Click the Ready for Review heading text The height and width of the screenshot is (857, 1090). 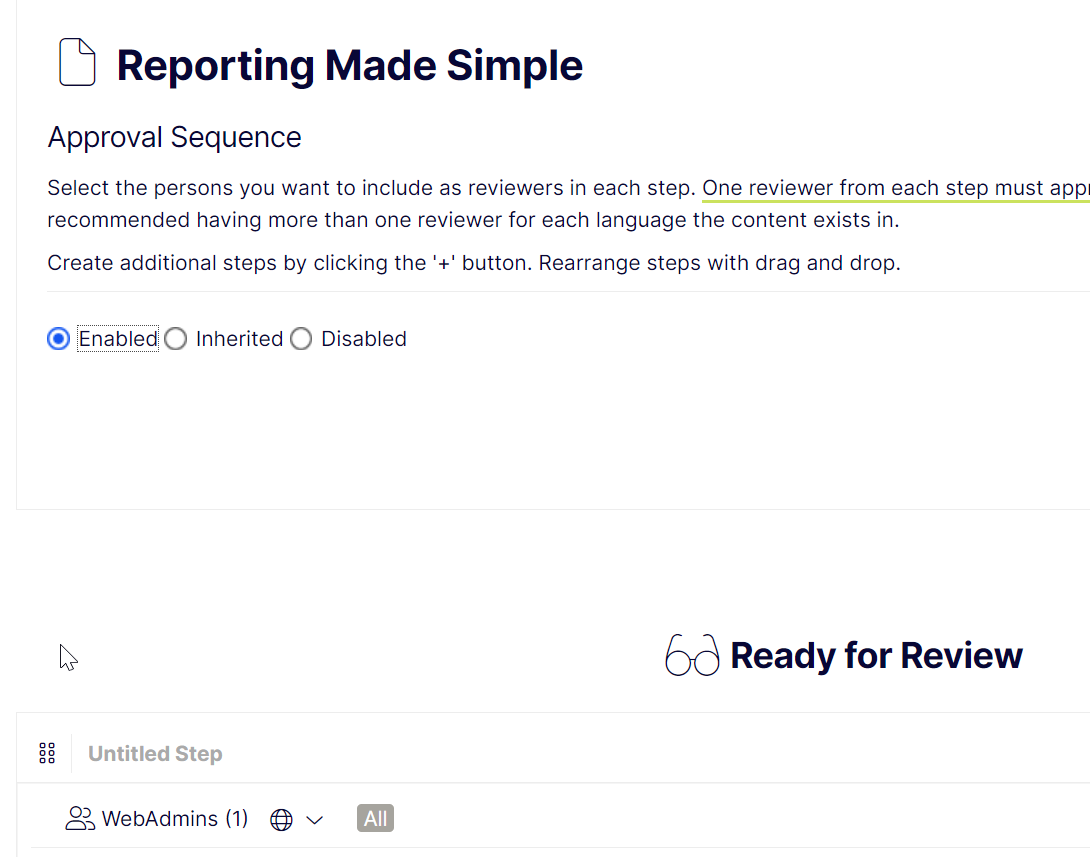pos(876,656)
